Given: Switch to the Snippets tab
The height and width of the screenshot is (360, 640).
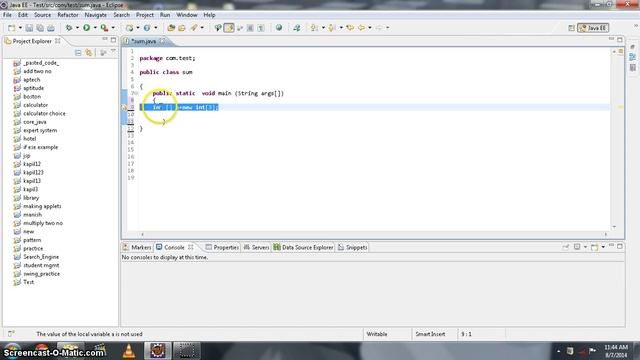Looking at the screenshot, I should (x=353, y=247).
